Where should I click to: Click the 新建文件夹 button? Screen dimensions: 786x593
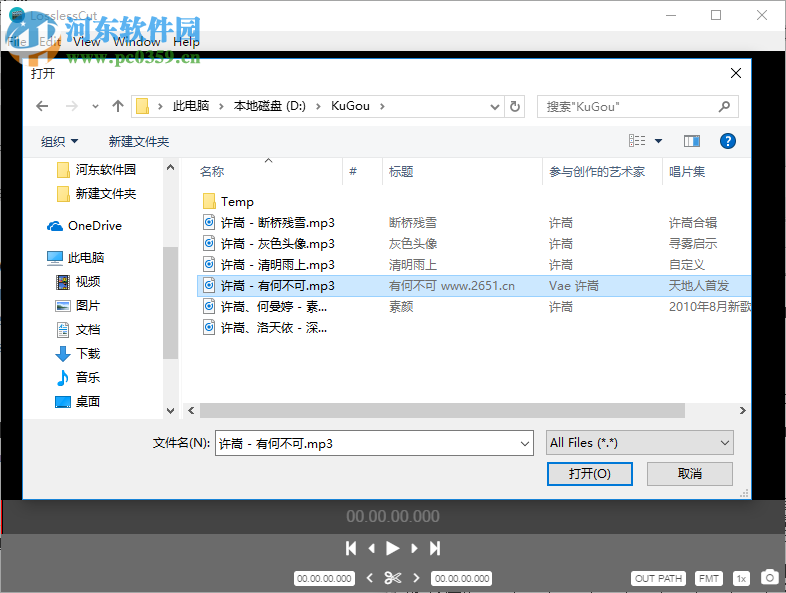coord(139,141)
